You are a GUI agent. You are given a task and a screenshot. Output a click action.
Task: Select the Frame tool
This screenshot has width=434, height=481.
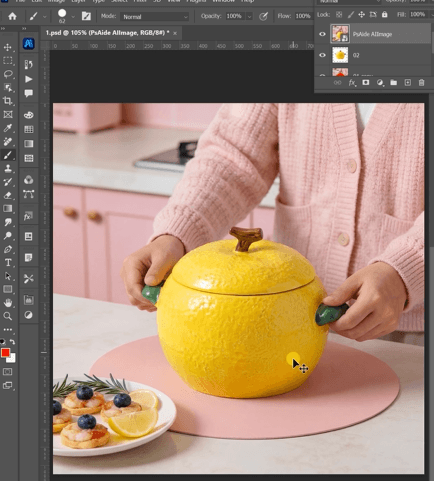[x=8, y=114]
